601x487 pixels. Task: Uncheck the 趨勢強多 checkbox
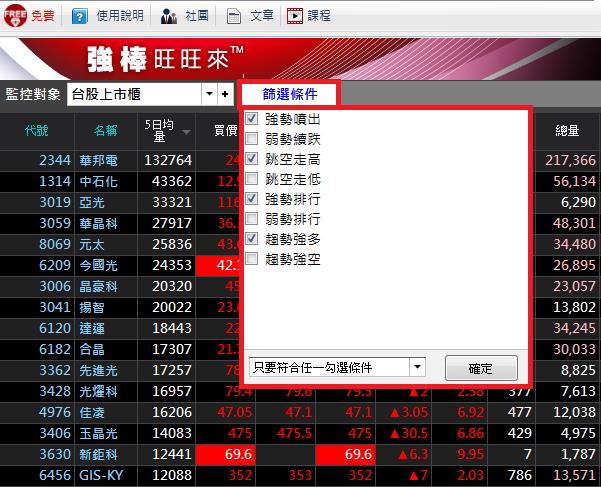click(x=251, y=239)
